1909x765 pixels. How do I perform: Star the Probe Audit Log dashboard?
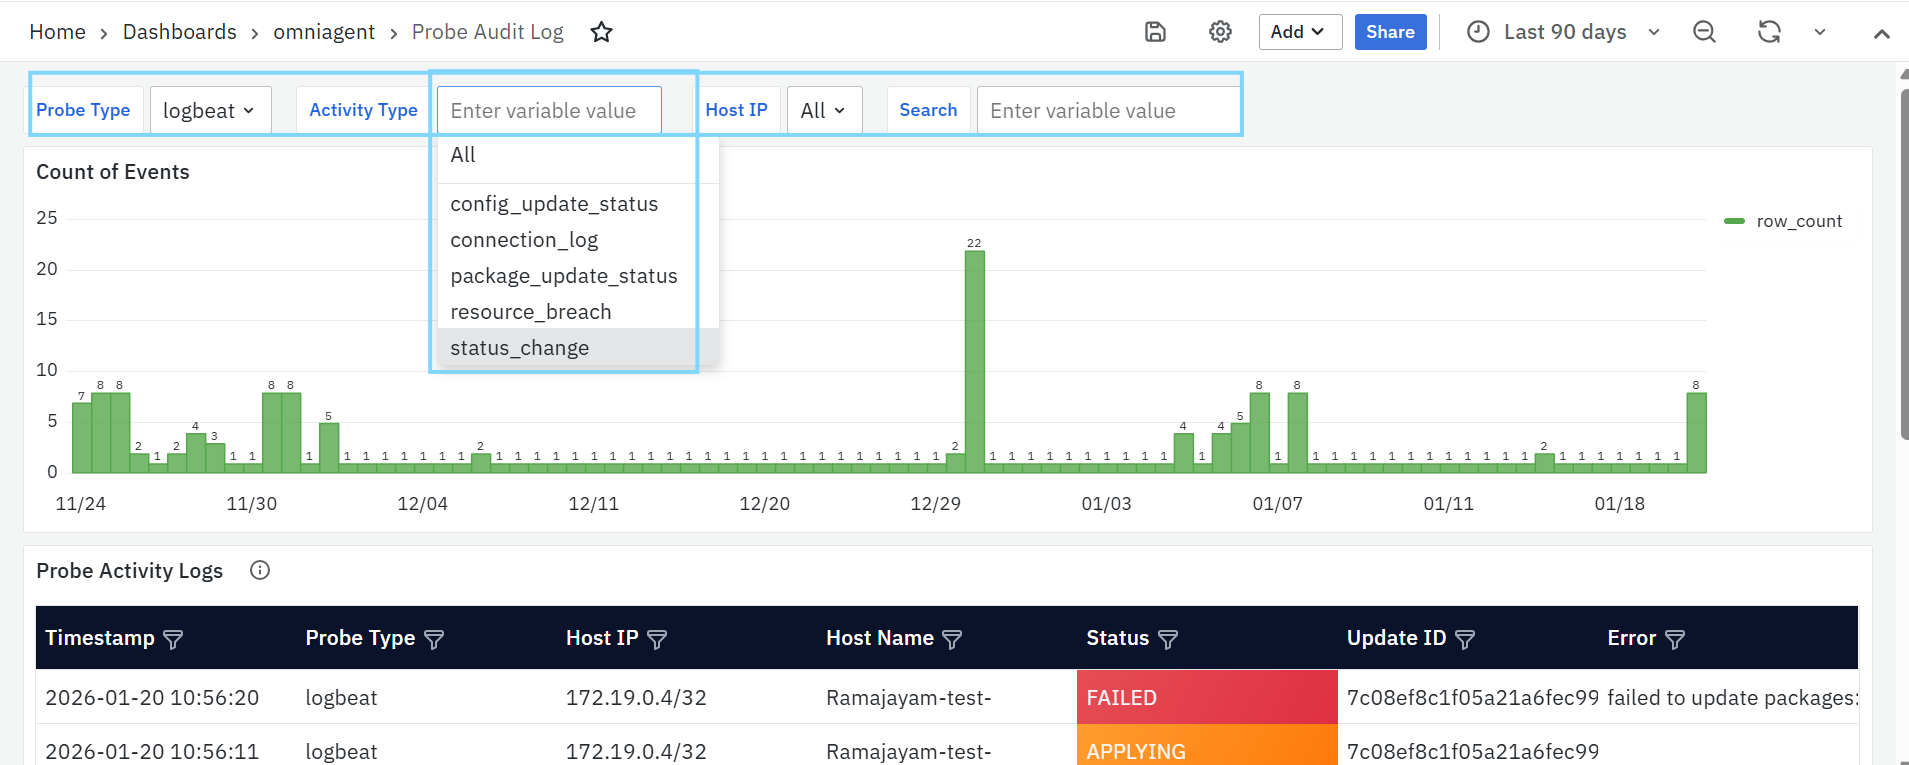pyautogui.click(x=601, y=32)
